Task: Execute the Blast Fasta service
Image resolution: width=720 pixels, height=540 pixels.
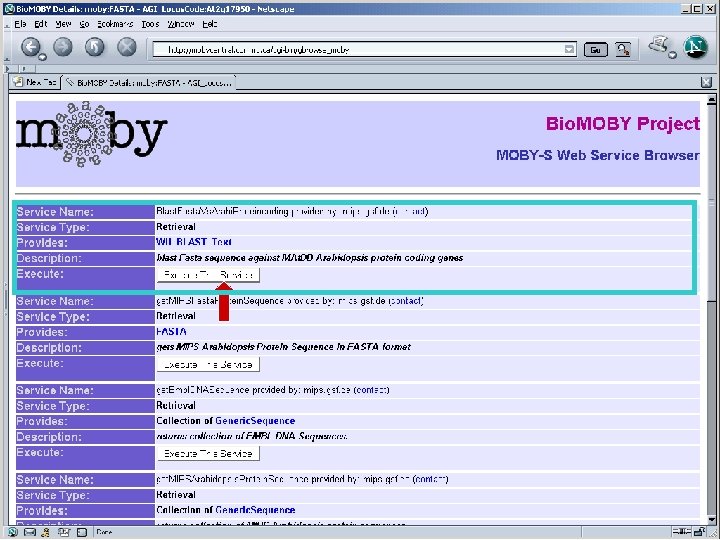Action: pos(208,275)
